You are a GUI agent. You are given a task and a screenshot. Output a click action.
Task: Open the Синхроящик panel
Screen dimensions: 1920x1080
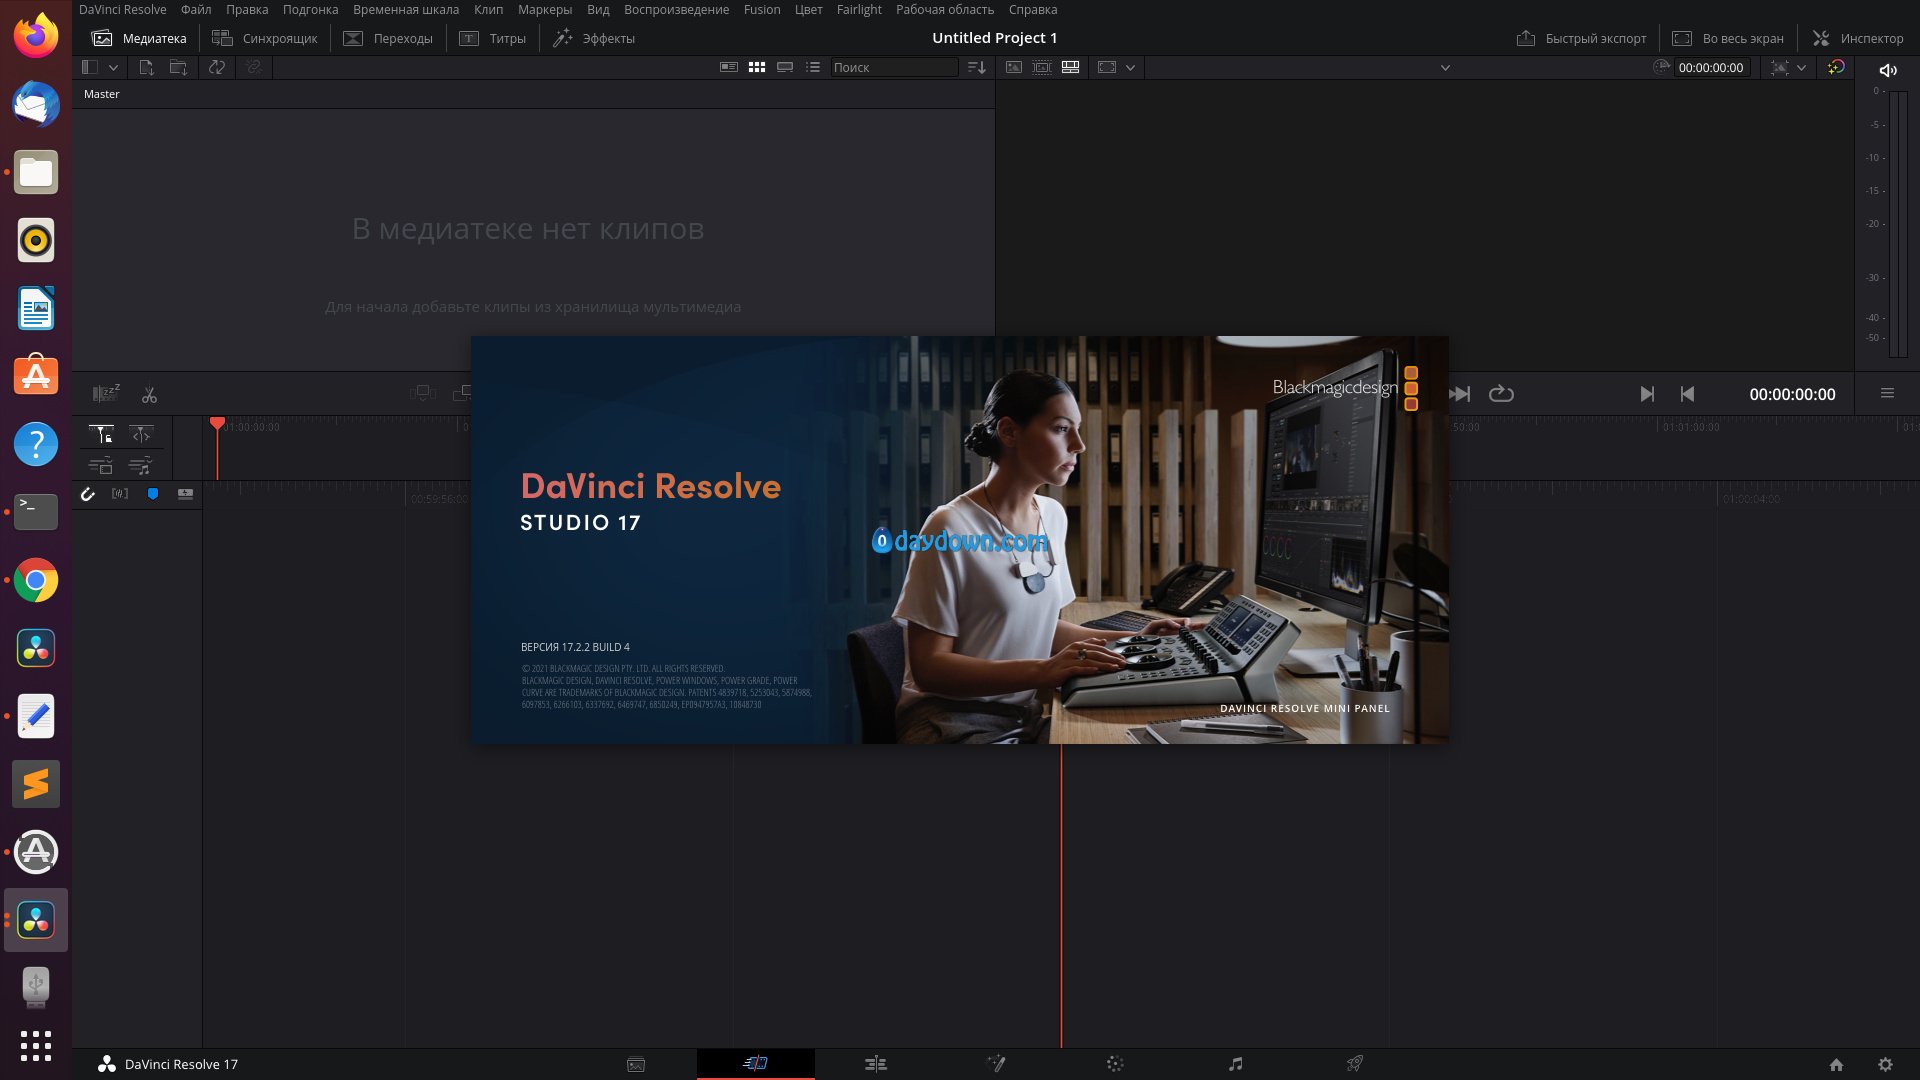(265, 38)
